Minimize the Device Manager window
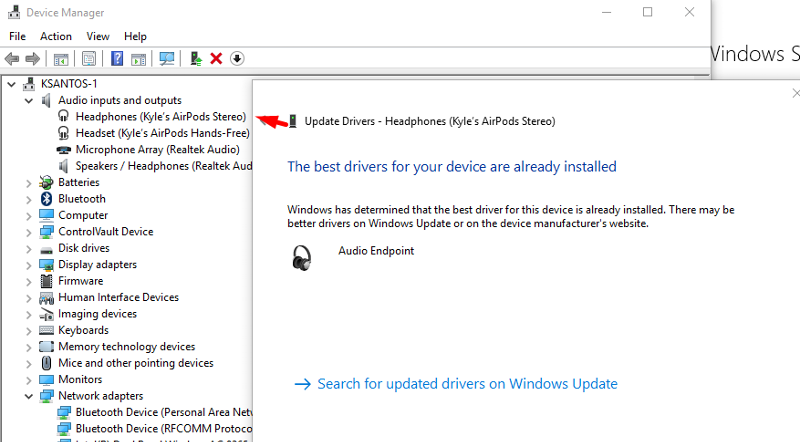Image resolution: width=800 pixels, height=442 pixels. coord(606,12)
